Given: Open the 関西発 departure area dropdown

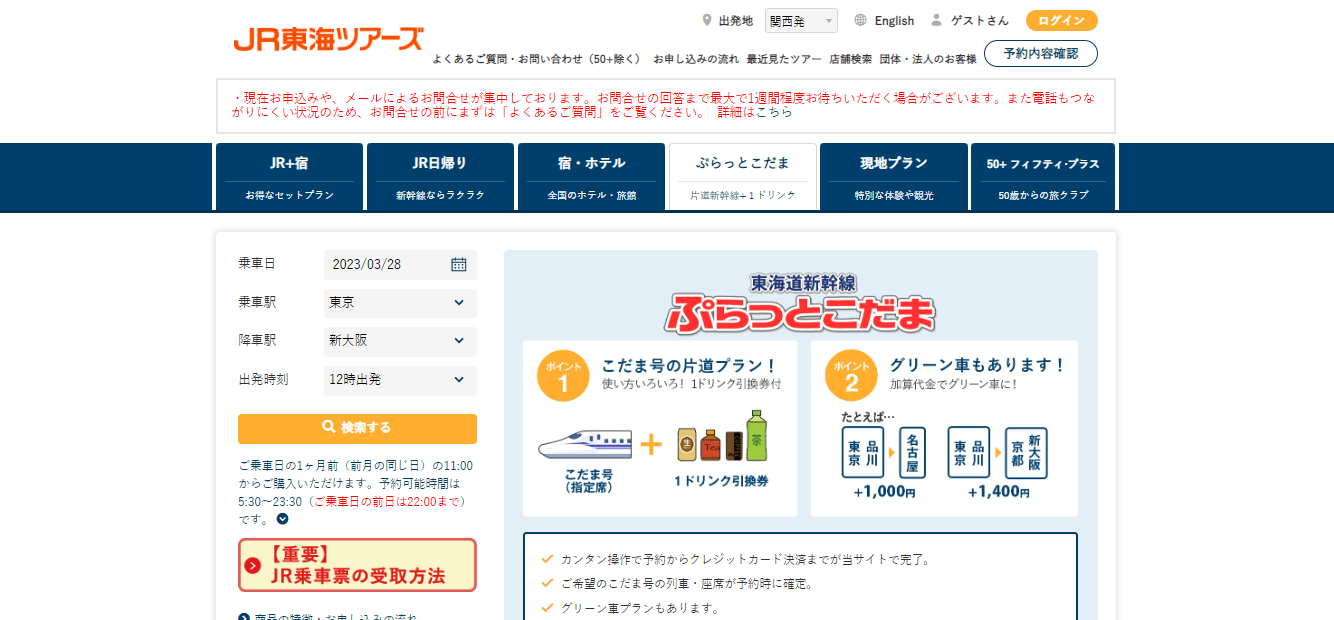Looking at the screenshot, I should click(x=800, y=20).
